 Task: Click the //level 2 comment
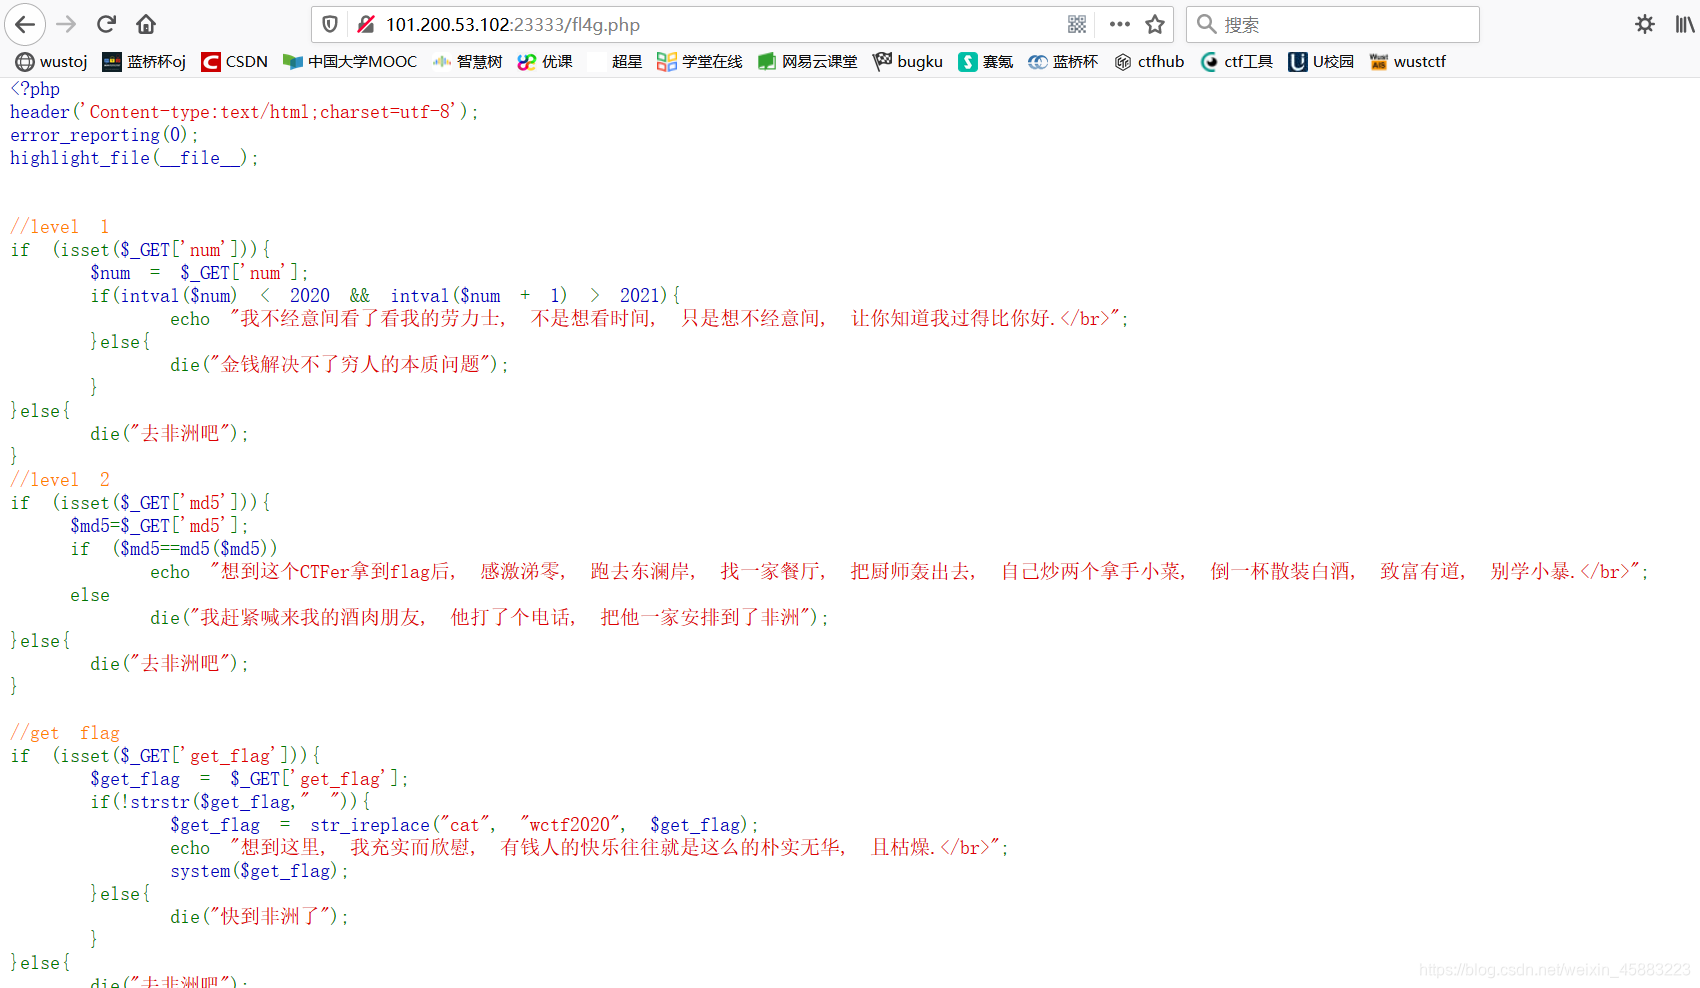point(60,480)
